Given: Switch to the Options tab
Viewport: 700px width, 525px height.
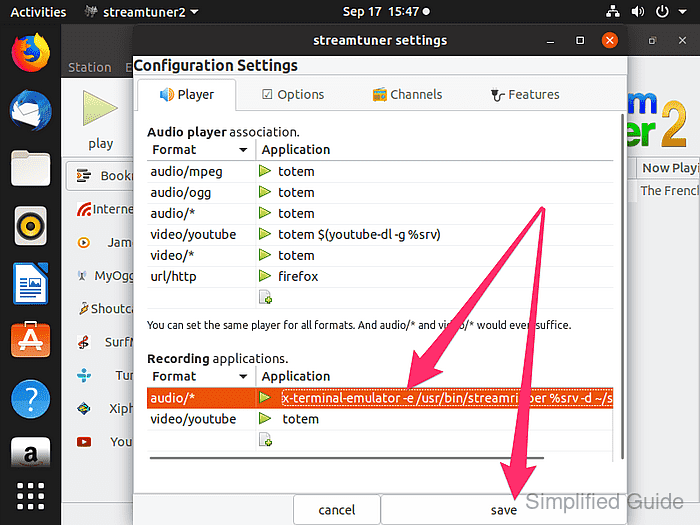Looking at the screenshot, I should pos(292,95).
